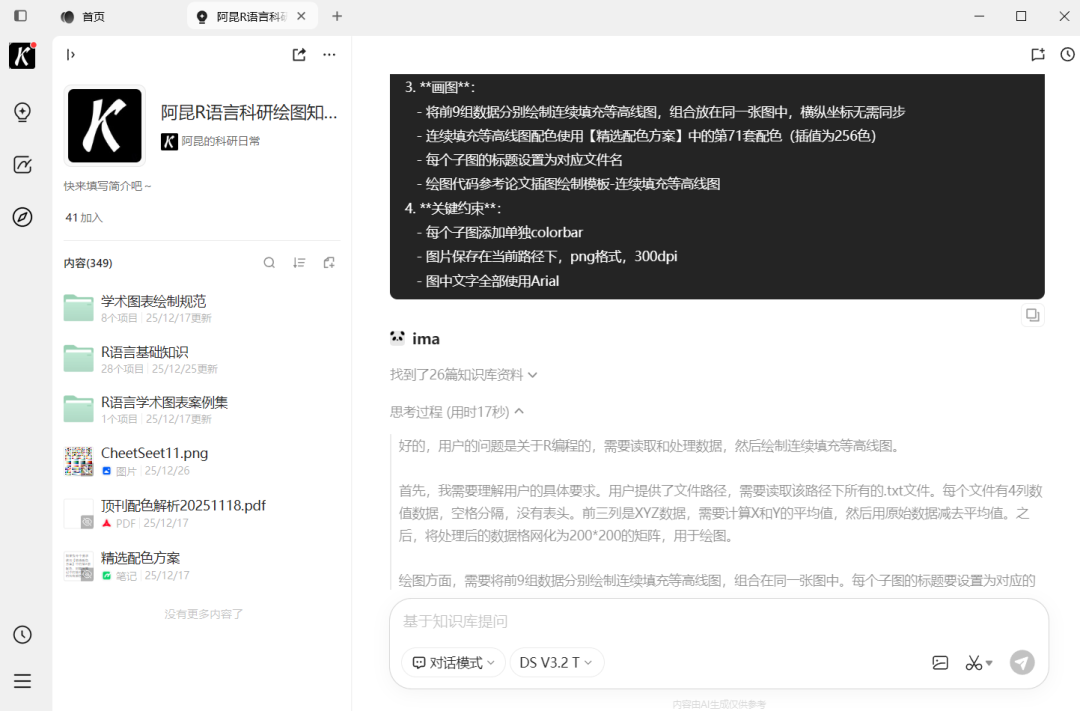Click the black K avatar in left sidebar
Viewport: 1080px width, 711px height.
(22, 56)
